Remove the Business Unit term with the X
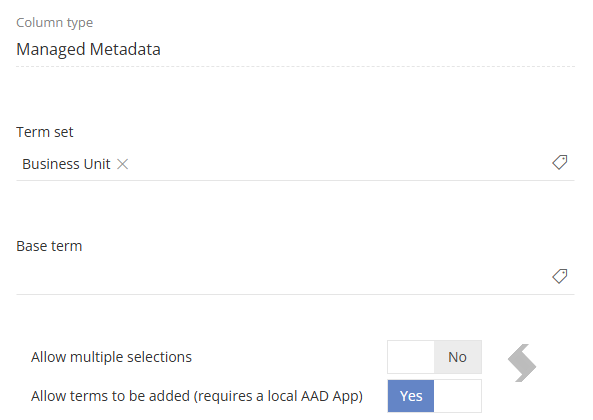593x420 pixels. pyautogui.click(x=123, y=164)
